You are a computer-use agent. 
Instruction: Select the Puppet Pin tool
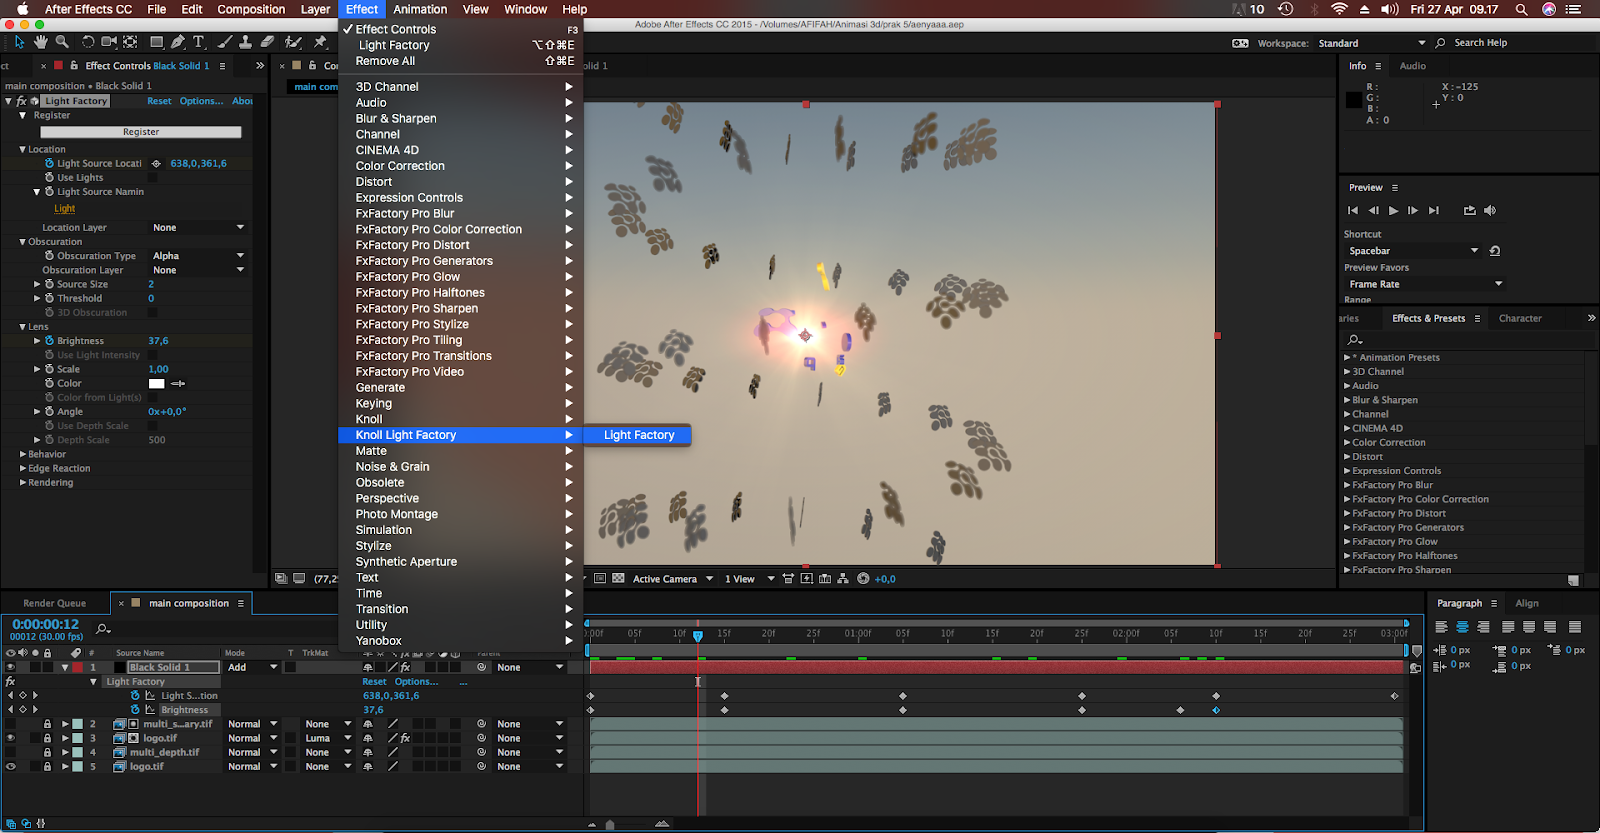[x=321, y=42]
